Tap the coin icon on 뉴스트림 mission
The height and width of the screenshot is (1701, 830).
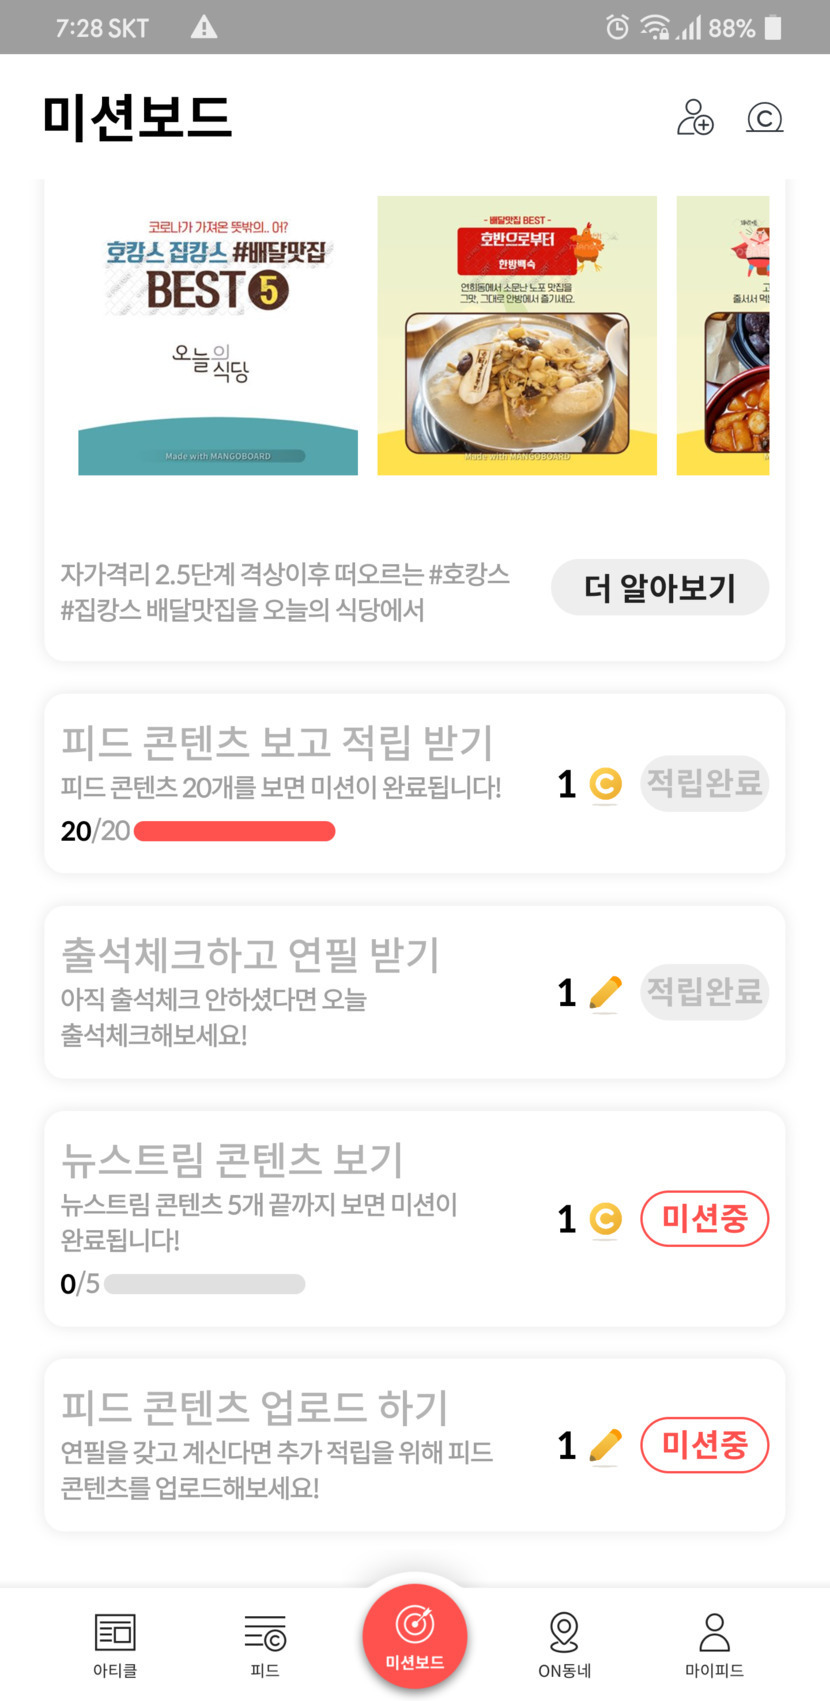click(x=605, y=1219)
